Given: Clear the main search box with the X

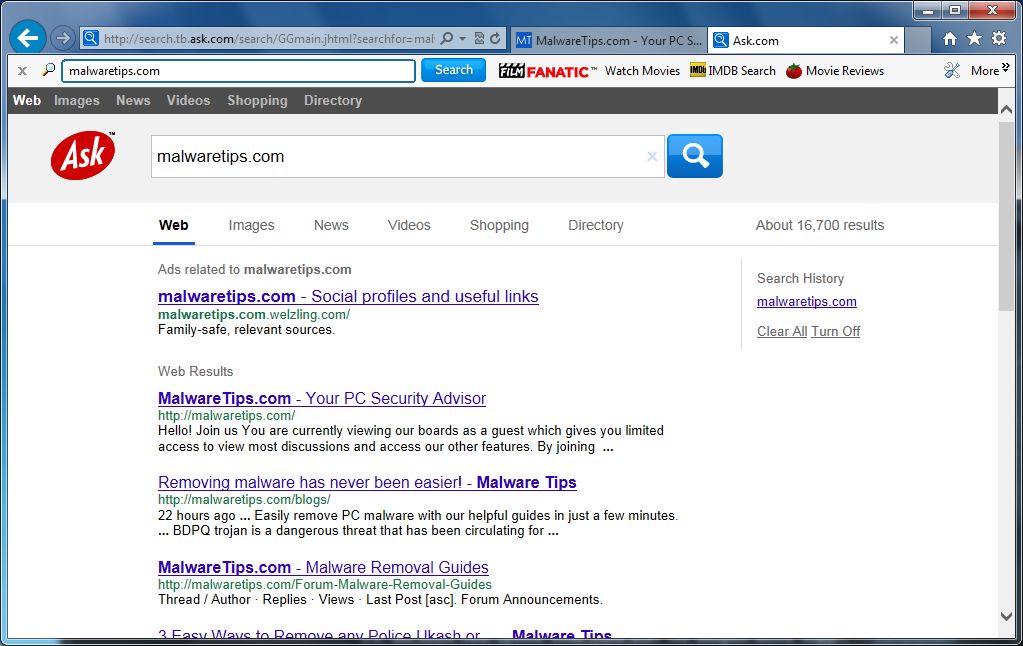Looking at the screenshot, I should pyautogui.click(x=652, y=157).
